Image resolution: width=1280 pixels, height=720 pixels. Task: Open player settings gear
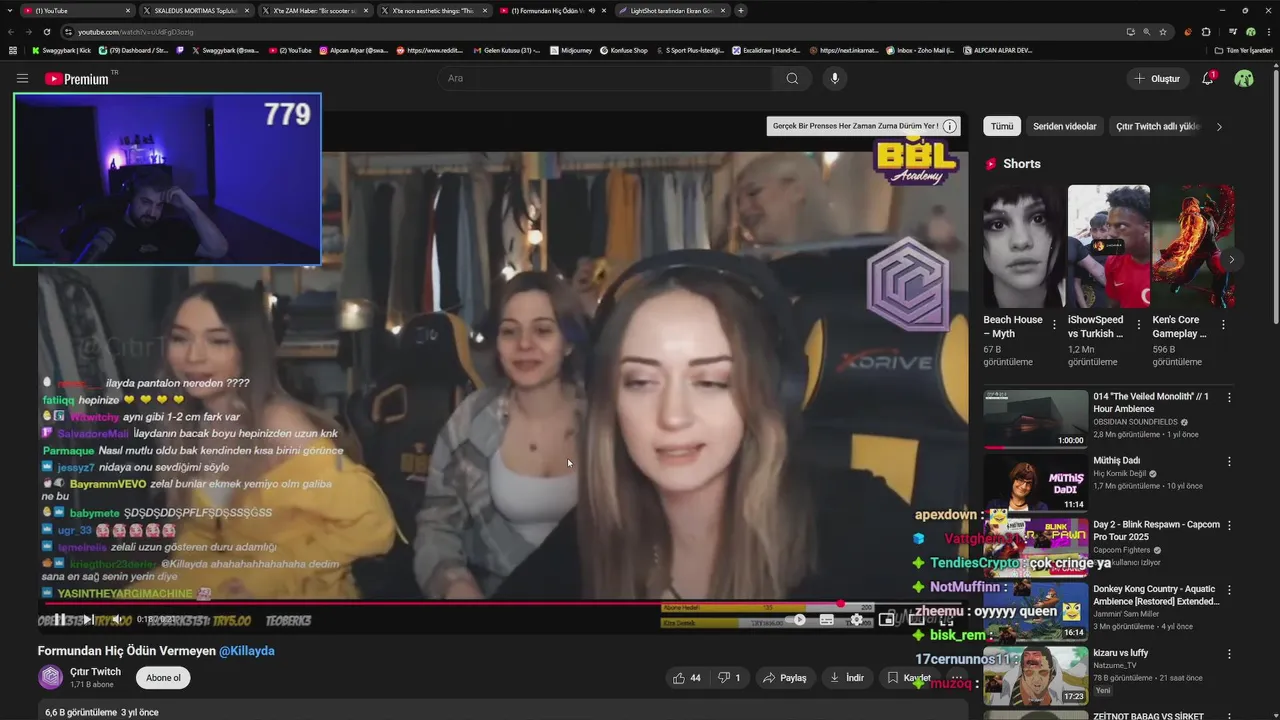pos(857,620)
